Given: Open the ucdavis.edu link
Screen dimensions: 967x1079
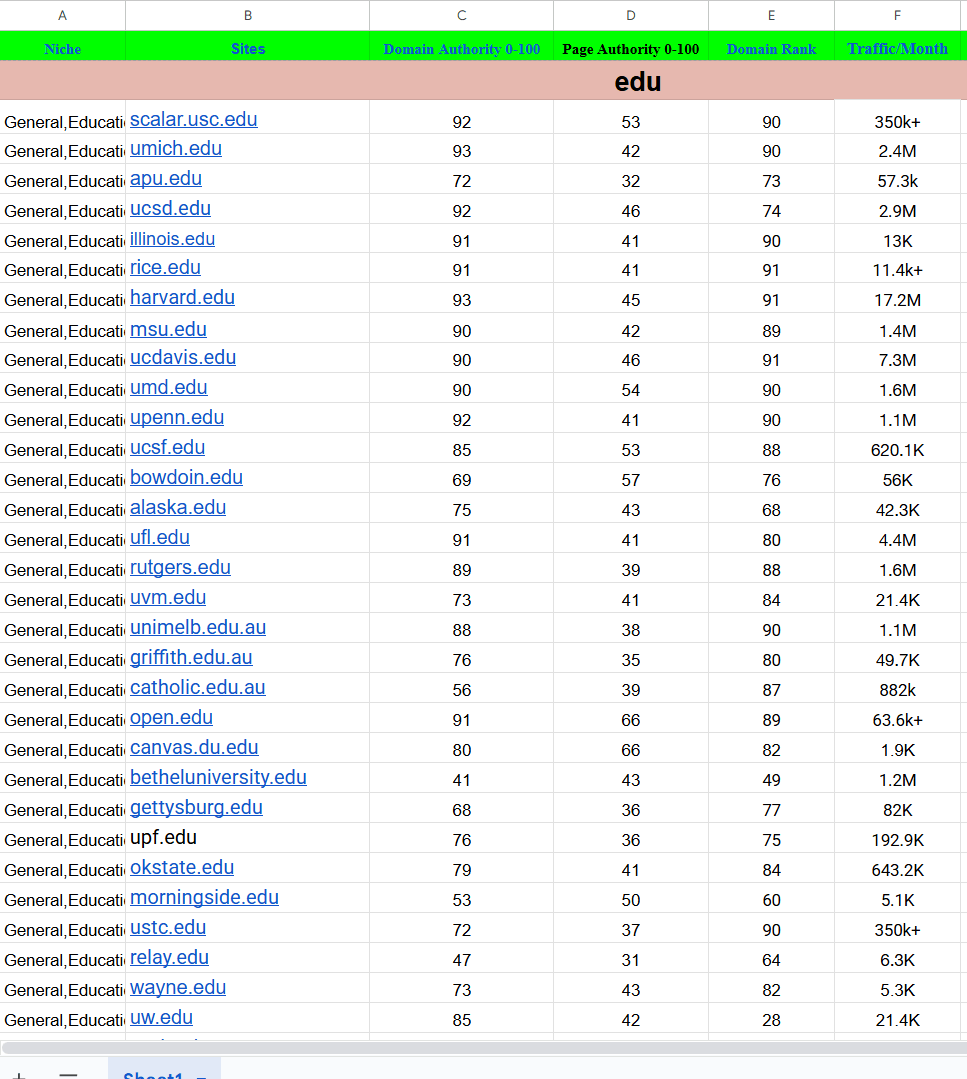Looking at the screenshot, I should click(183, 358).
